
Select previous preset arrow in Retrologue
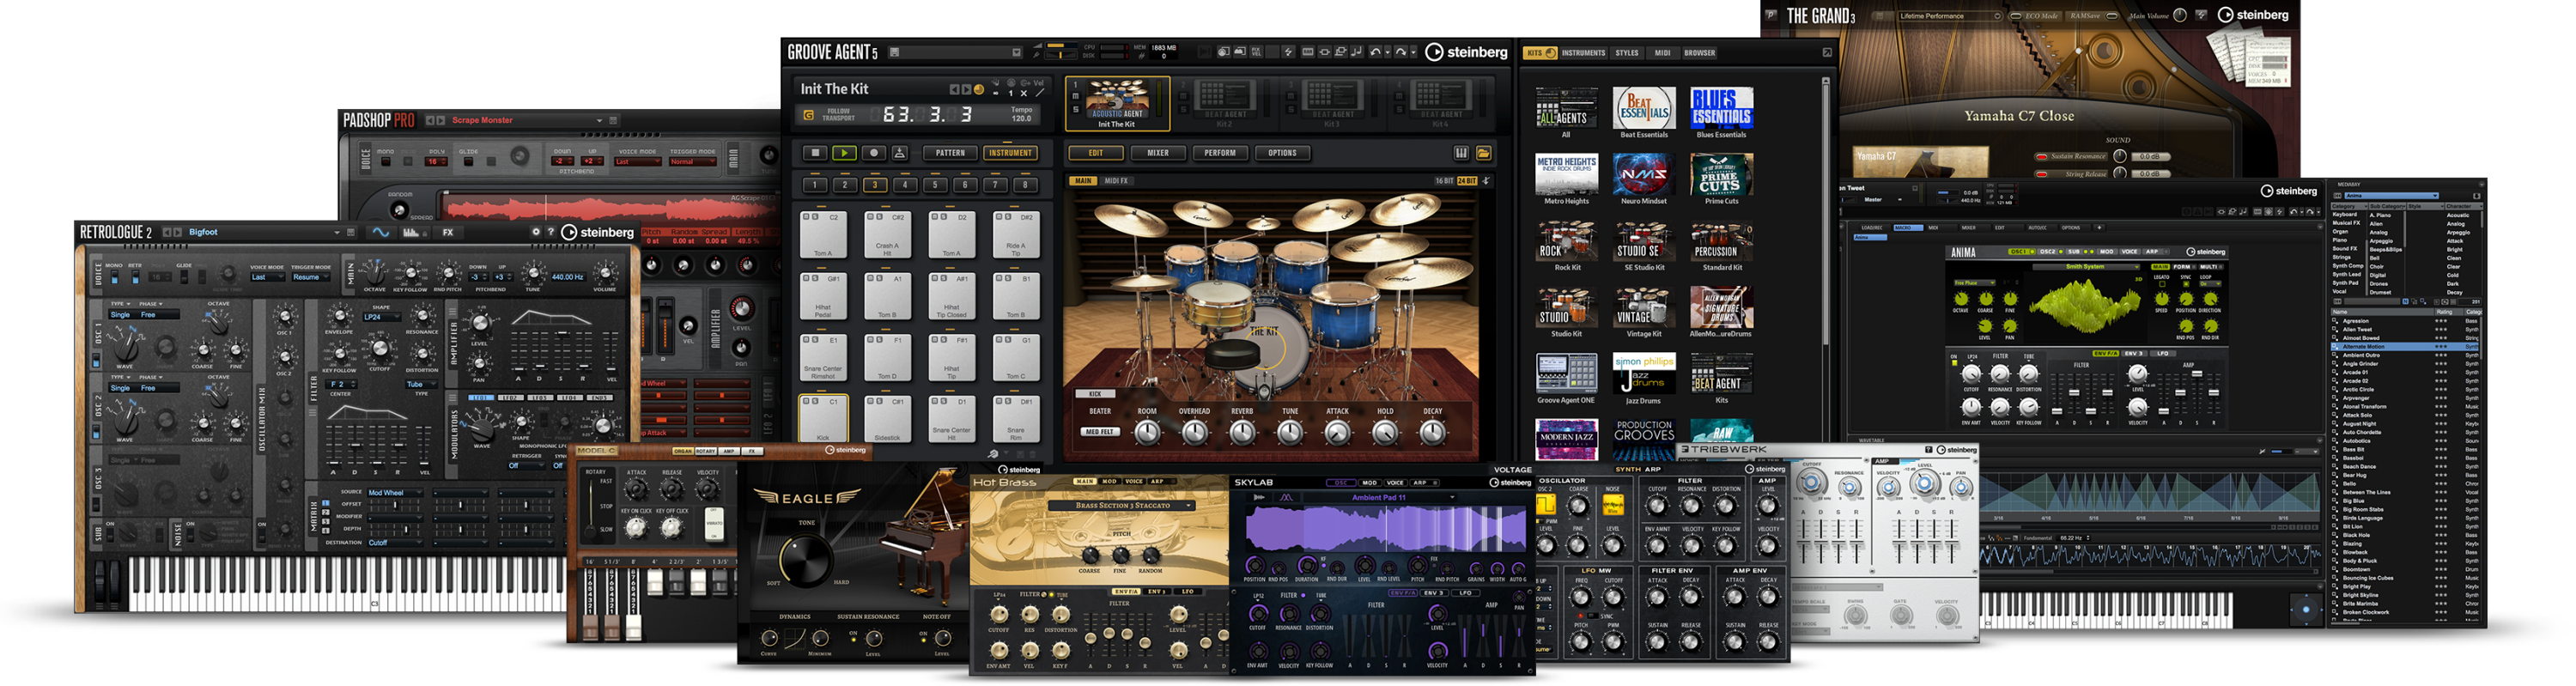(x=167, y=232)
